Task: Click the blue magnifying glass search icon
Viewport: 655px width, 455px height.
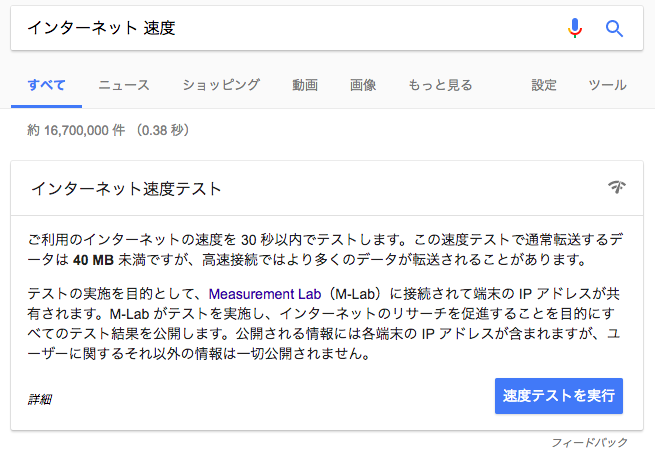Action: tap(614, 28)
